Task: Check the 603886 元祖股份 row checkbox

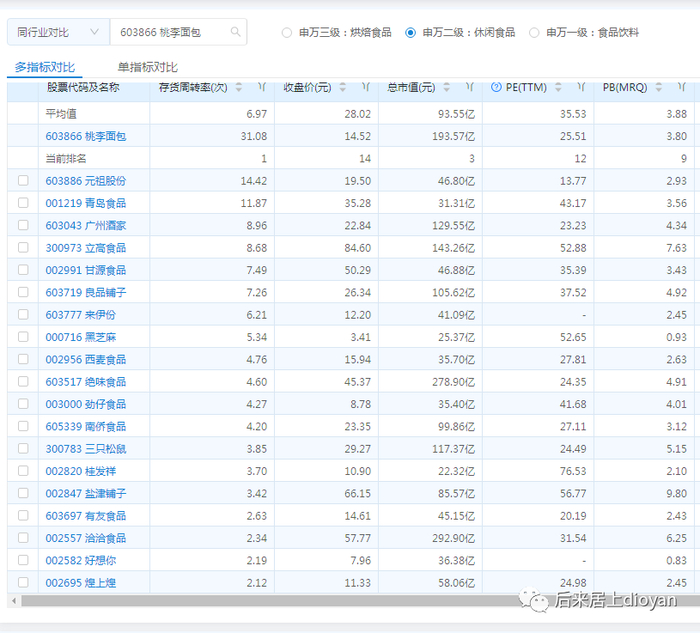Action: pos(23,180)
